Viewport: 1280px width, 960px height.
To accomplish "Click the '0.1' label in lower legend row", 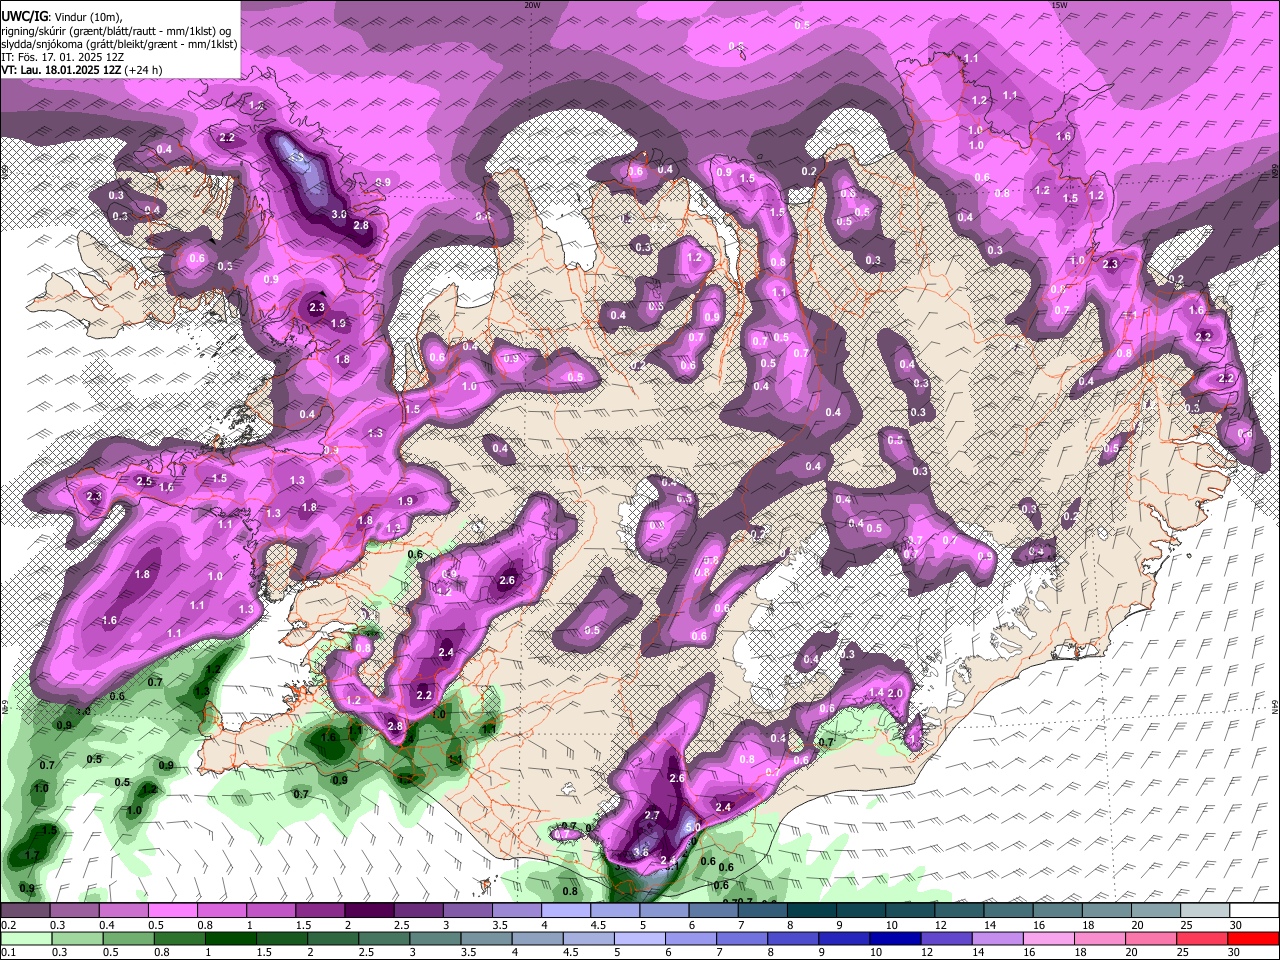I will pos(8,953).
